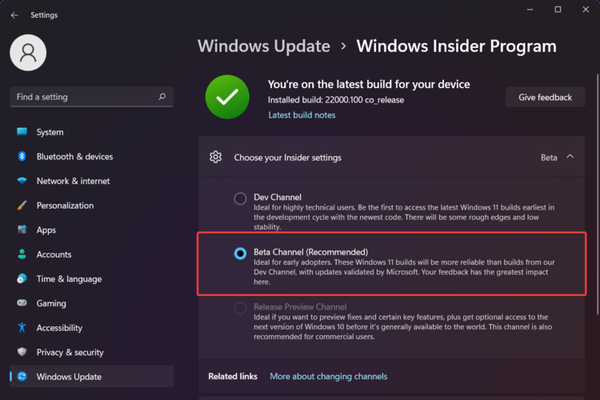Click the Bluetooth & devices icon
The image size is (600, 400).
21,157
